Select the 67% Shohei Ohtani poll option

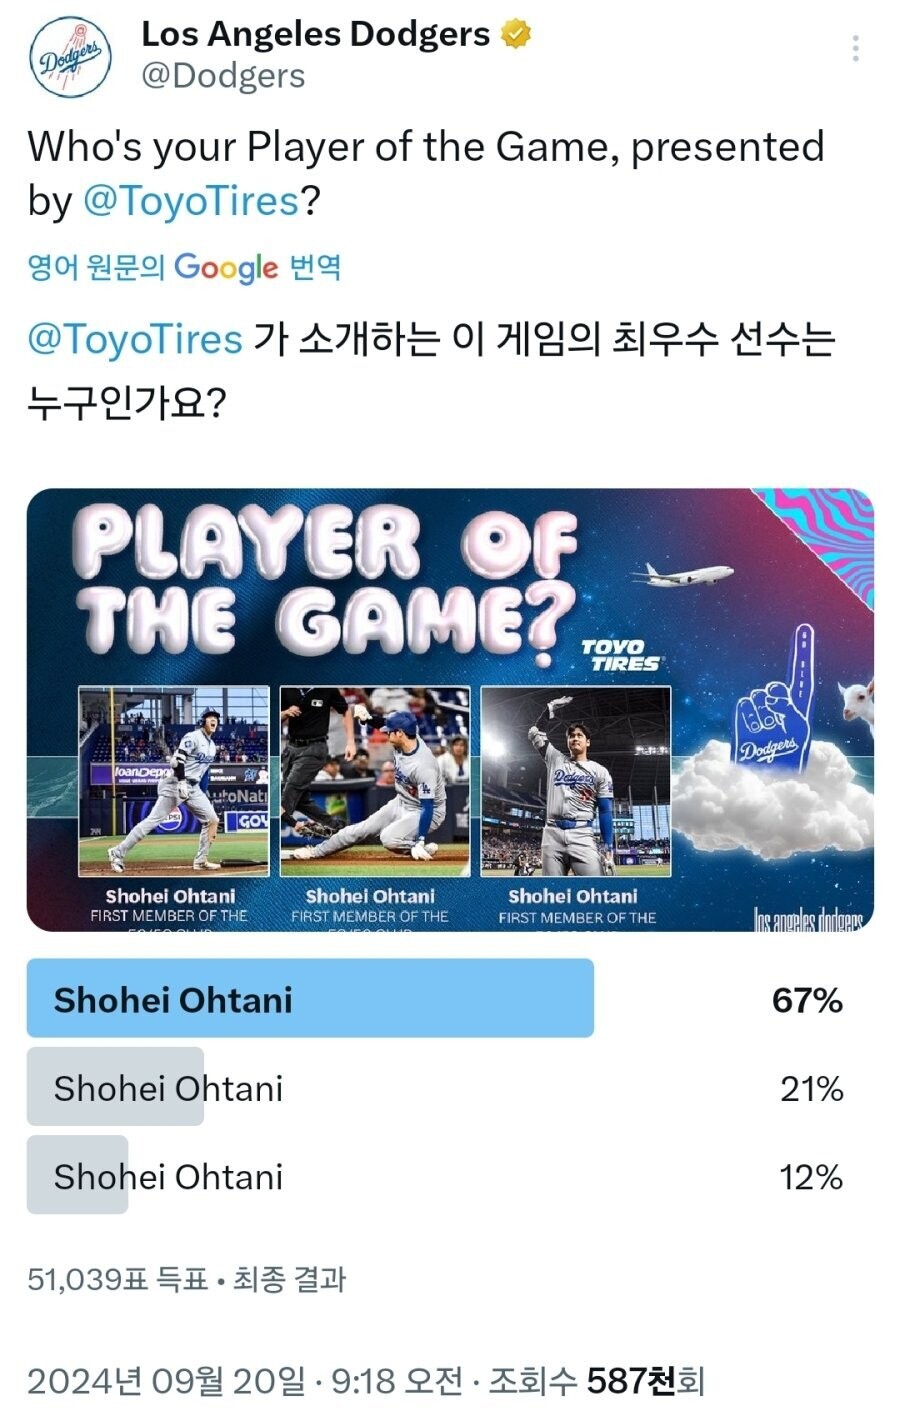coord(310,999)
